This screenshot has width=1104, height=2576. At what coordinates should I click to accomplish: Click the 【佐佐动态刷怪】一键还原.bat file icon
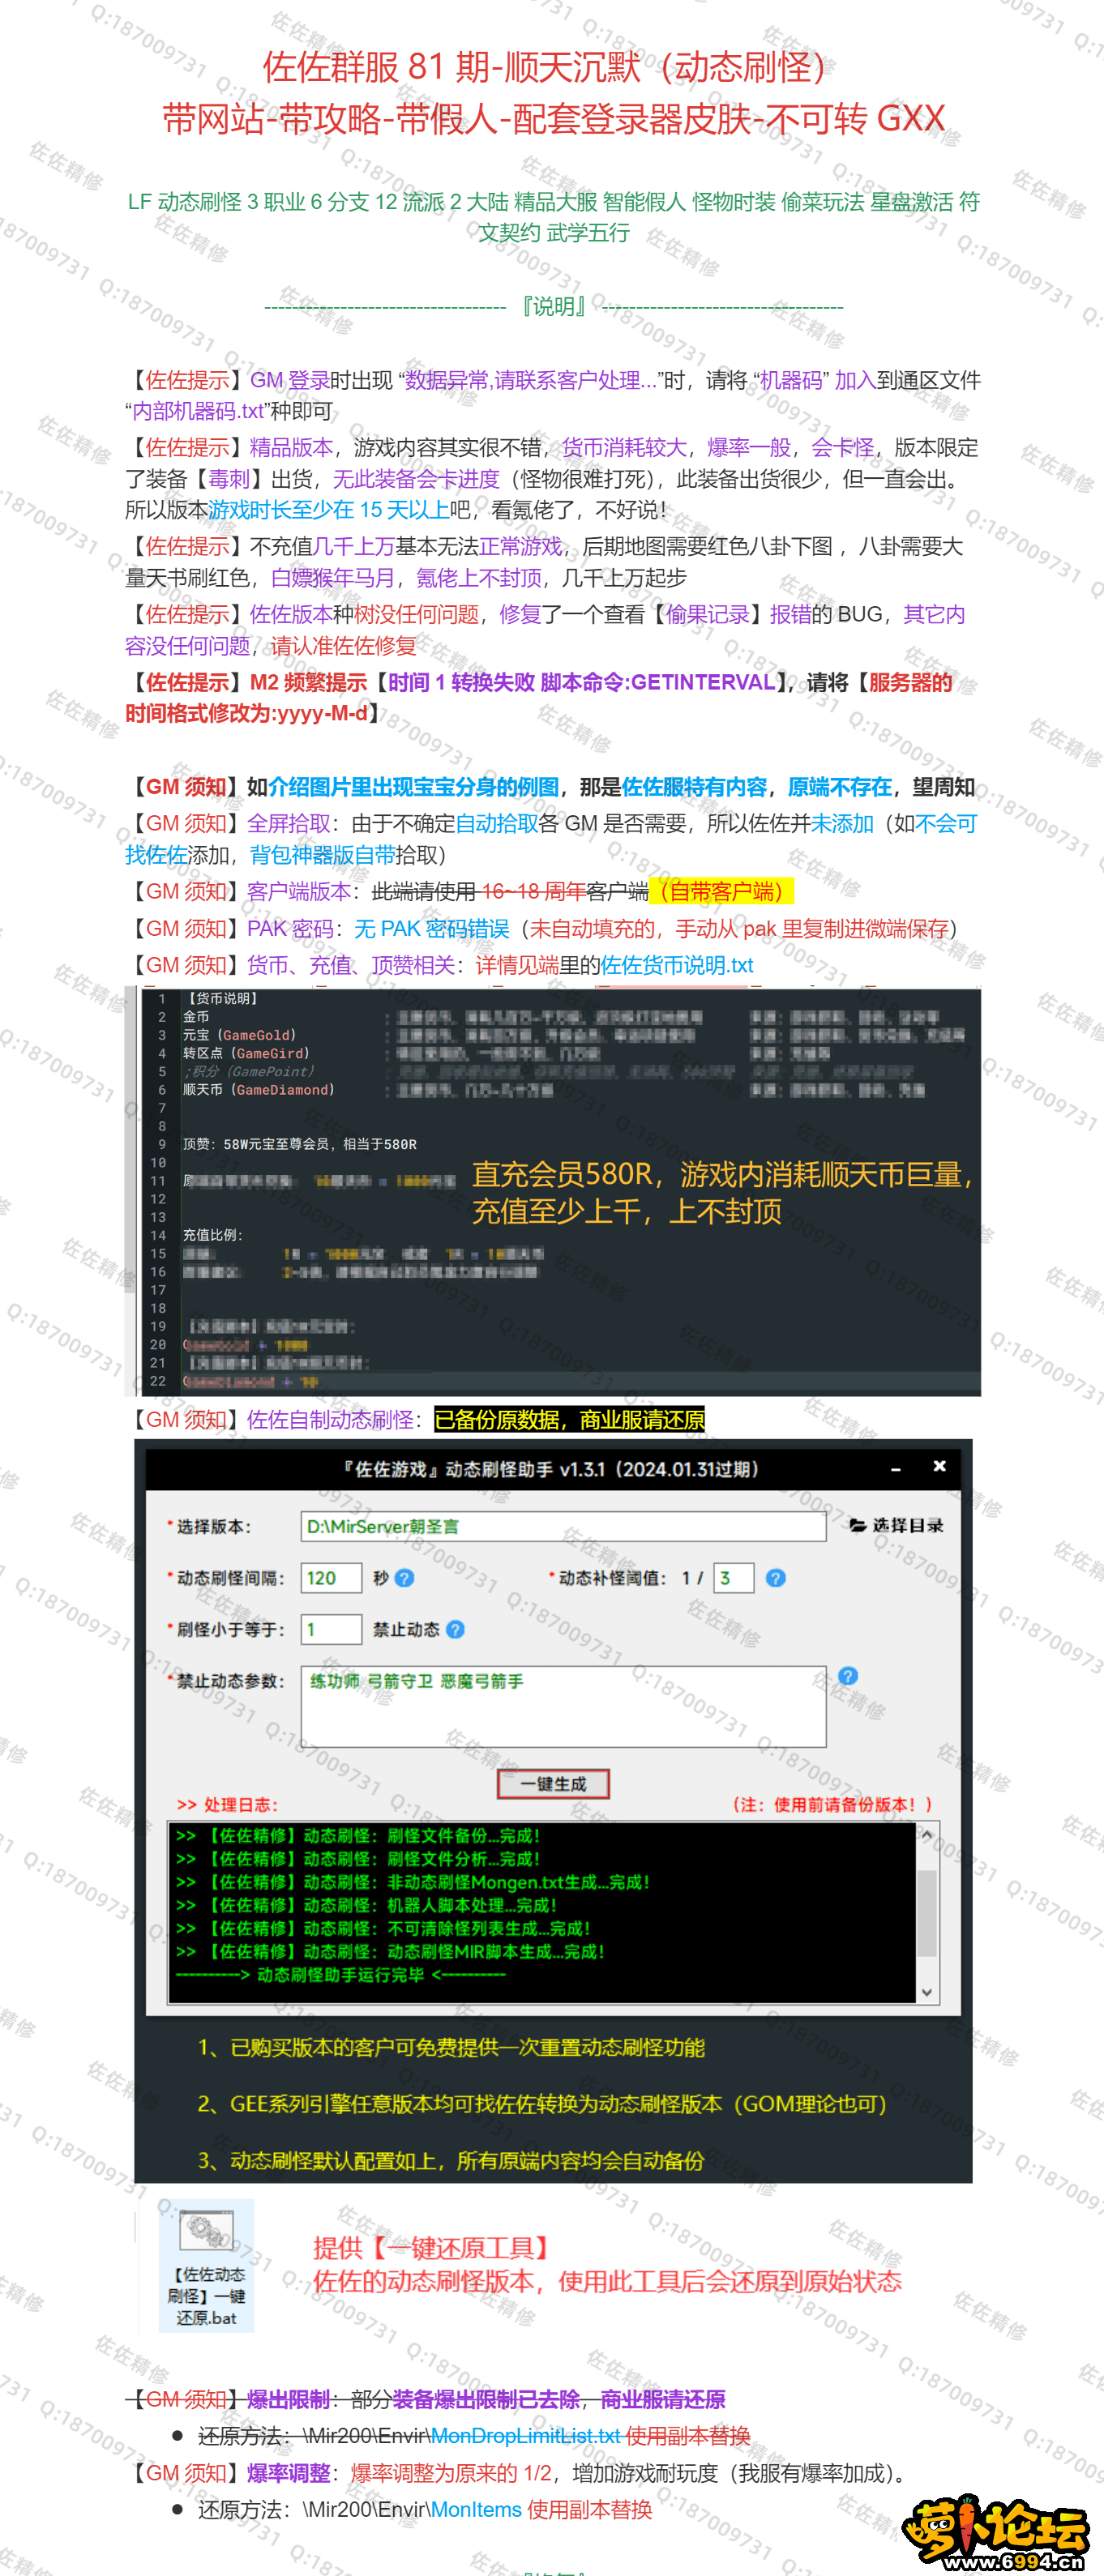point(206,2266)
